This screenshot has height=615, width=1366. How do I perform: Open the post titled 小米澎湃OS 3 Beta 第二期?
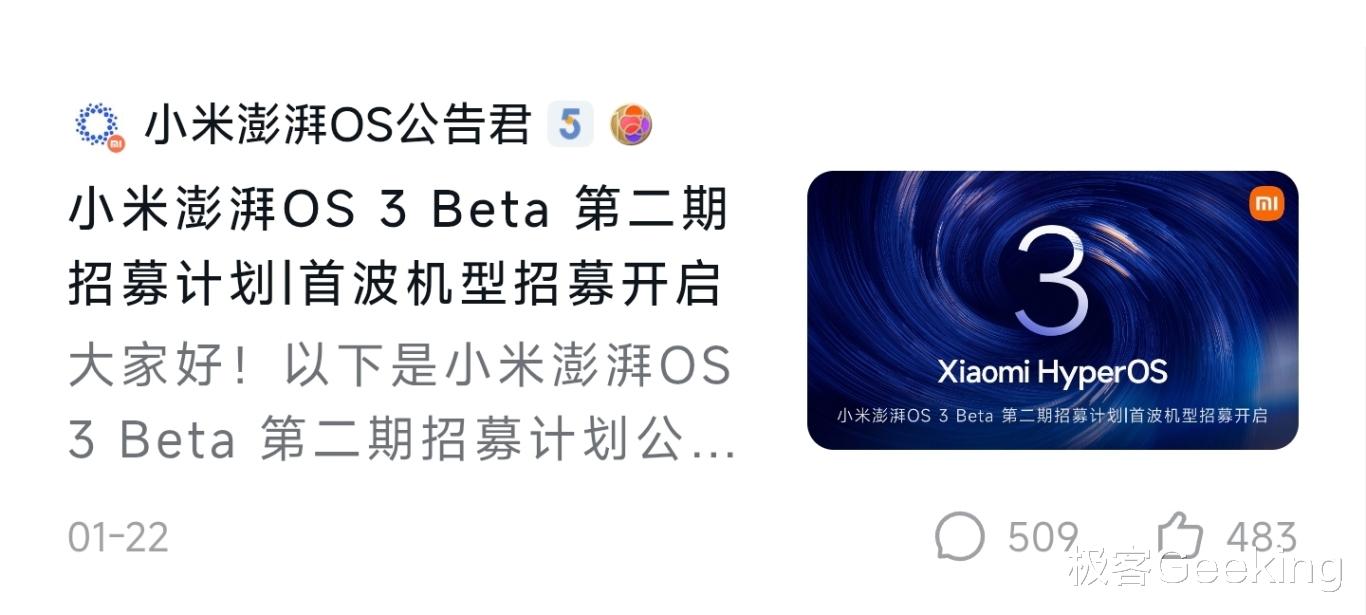(399, 209)
